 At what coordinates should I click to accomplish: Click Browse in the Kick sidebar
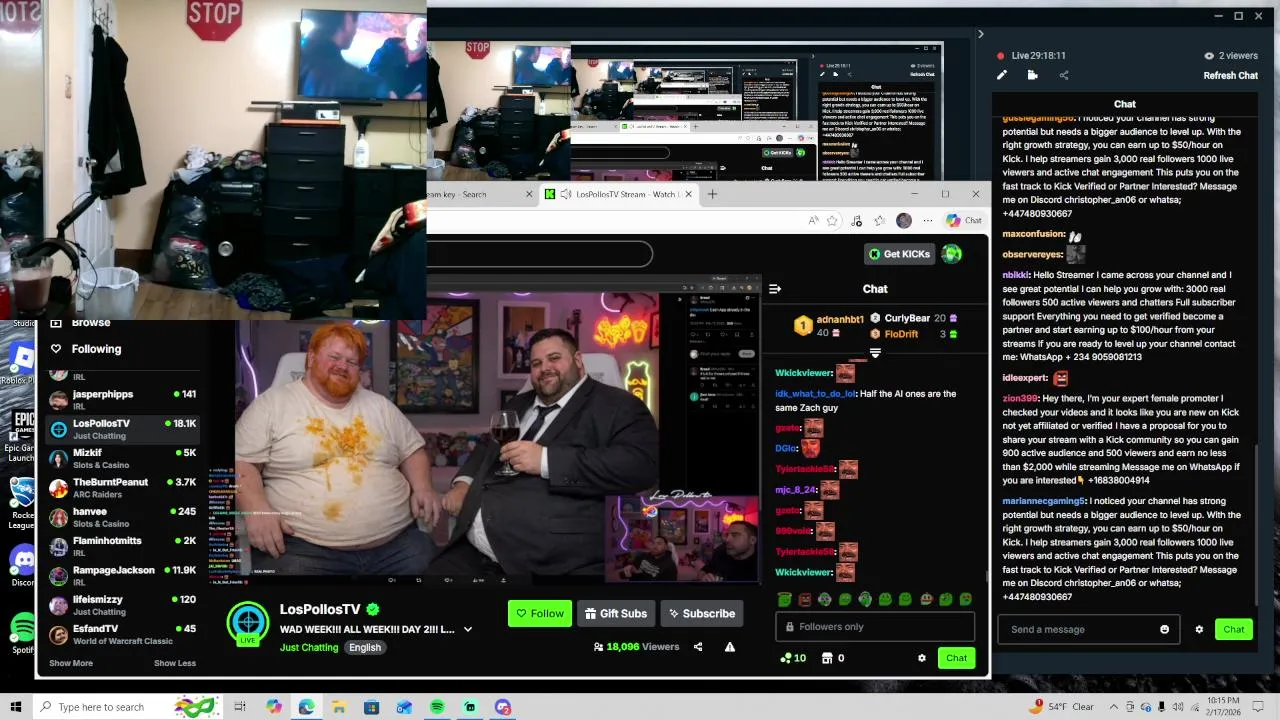[91, 323]
